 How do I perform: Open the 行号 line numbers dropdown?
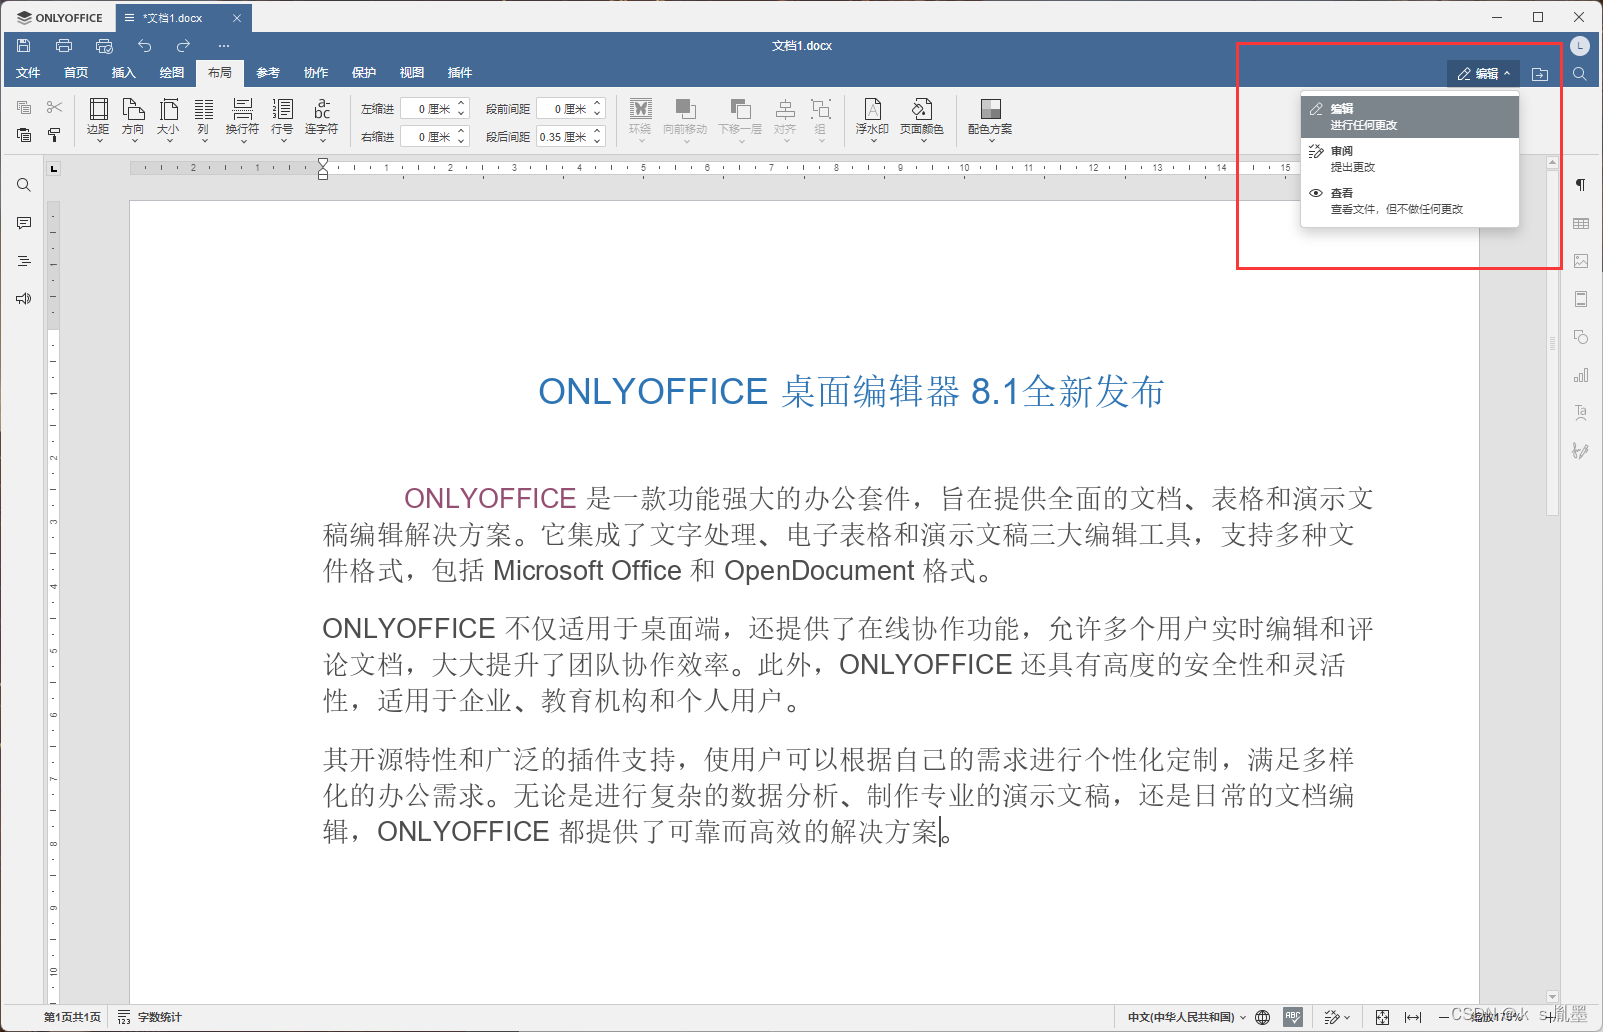[x=282, y=120]
